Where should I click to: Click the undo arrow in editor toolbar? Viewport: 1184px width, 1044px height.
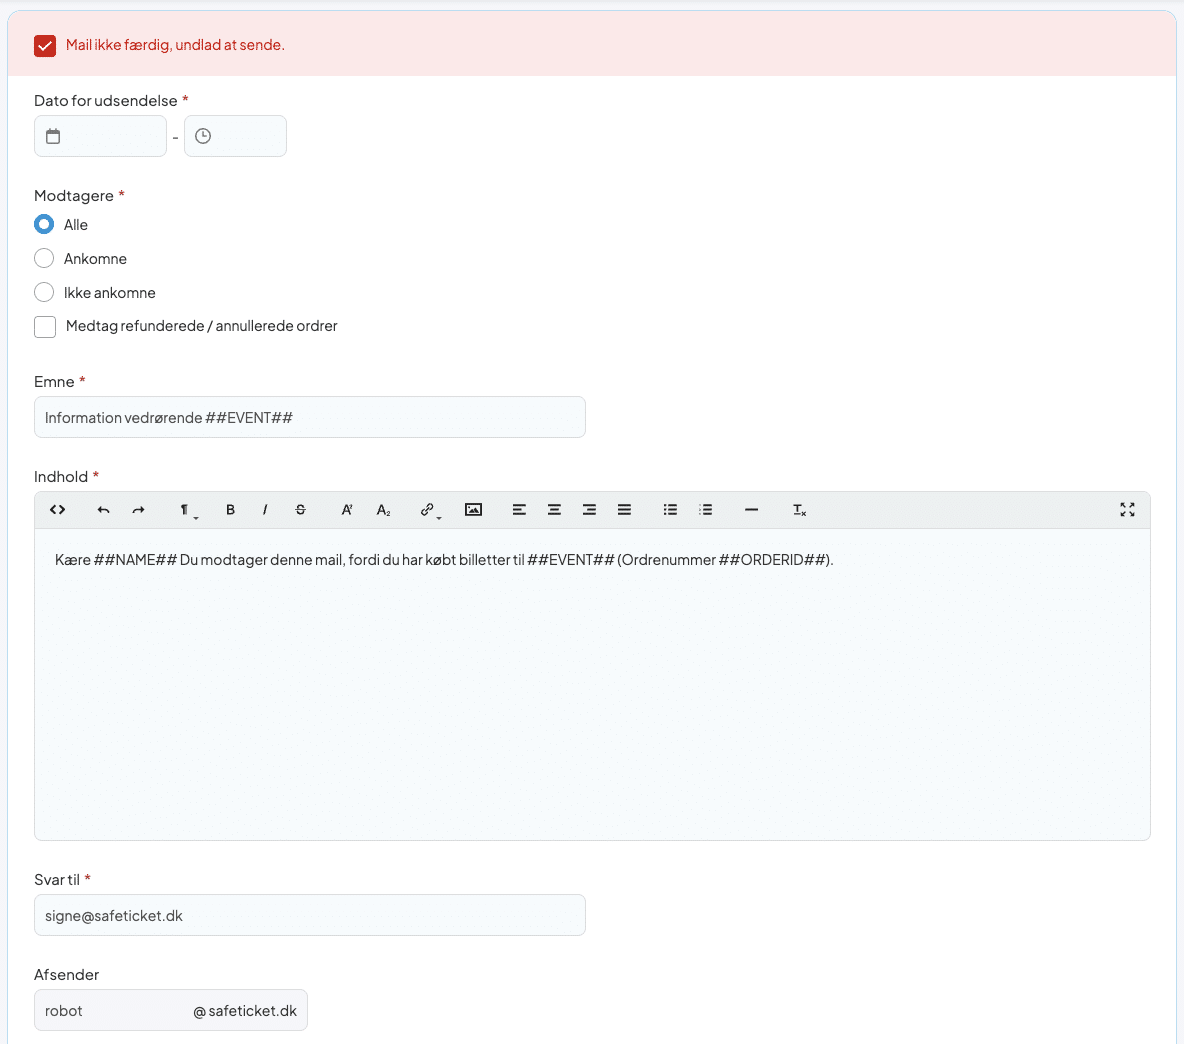(x=103, y=510)
